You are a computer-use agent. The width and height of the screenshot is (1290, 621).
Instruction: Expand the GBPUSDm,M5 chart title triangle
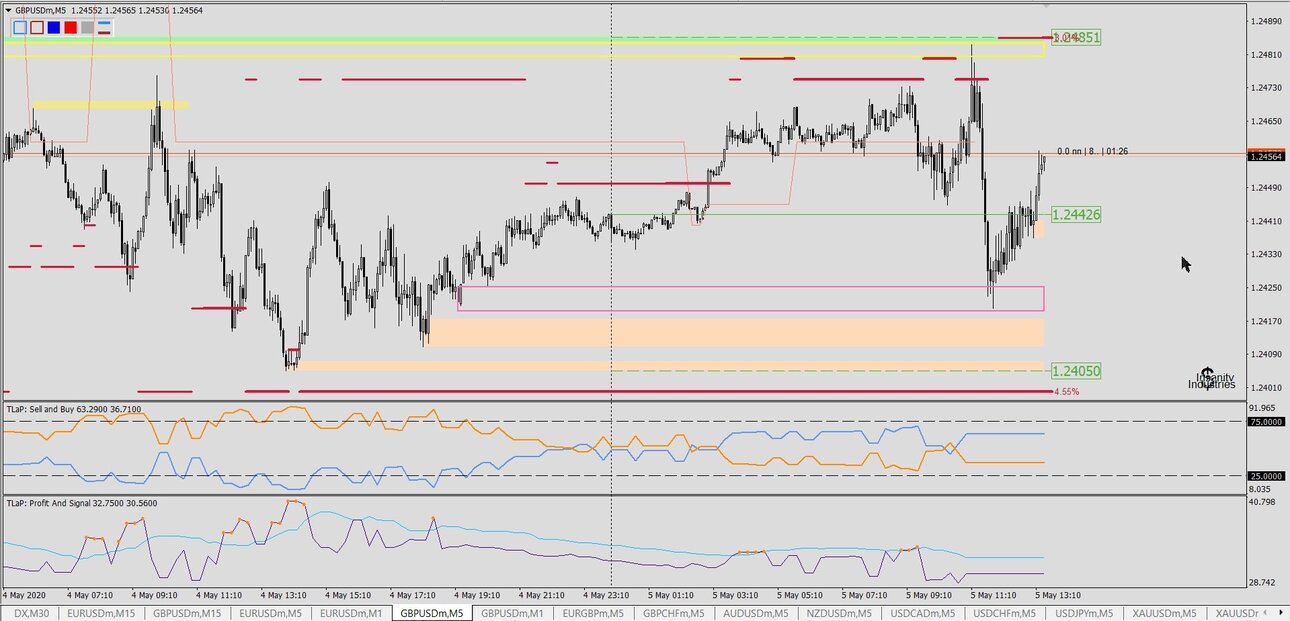[x=8, y=9]
